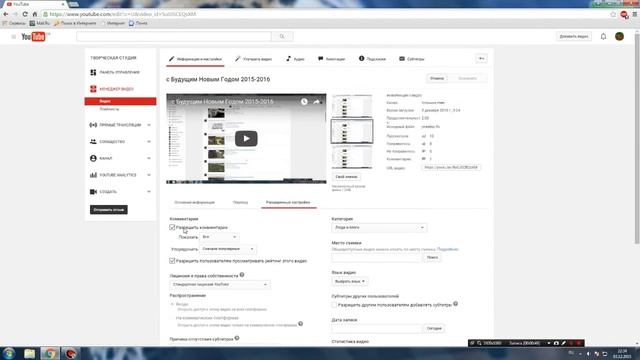Open Менеджер видео in sidebar
This screenshot has height=360, width=640.
[x=116, y=89]
